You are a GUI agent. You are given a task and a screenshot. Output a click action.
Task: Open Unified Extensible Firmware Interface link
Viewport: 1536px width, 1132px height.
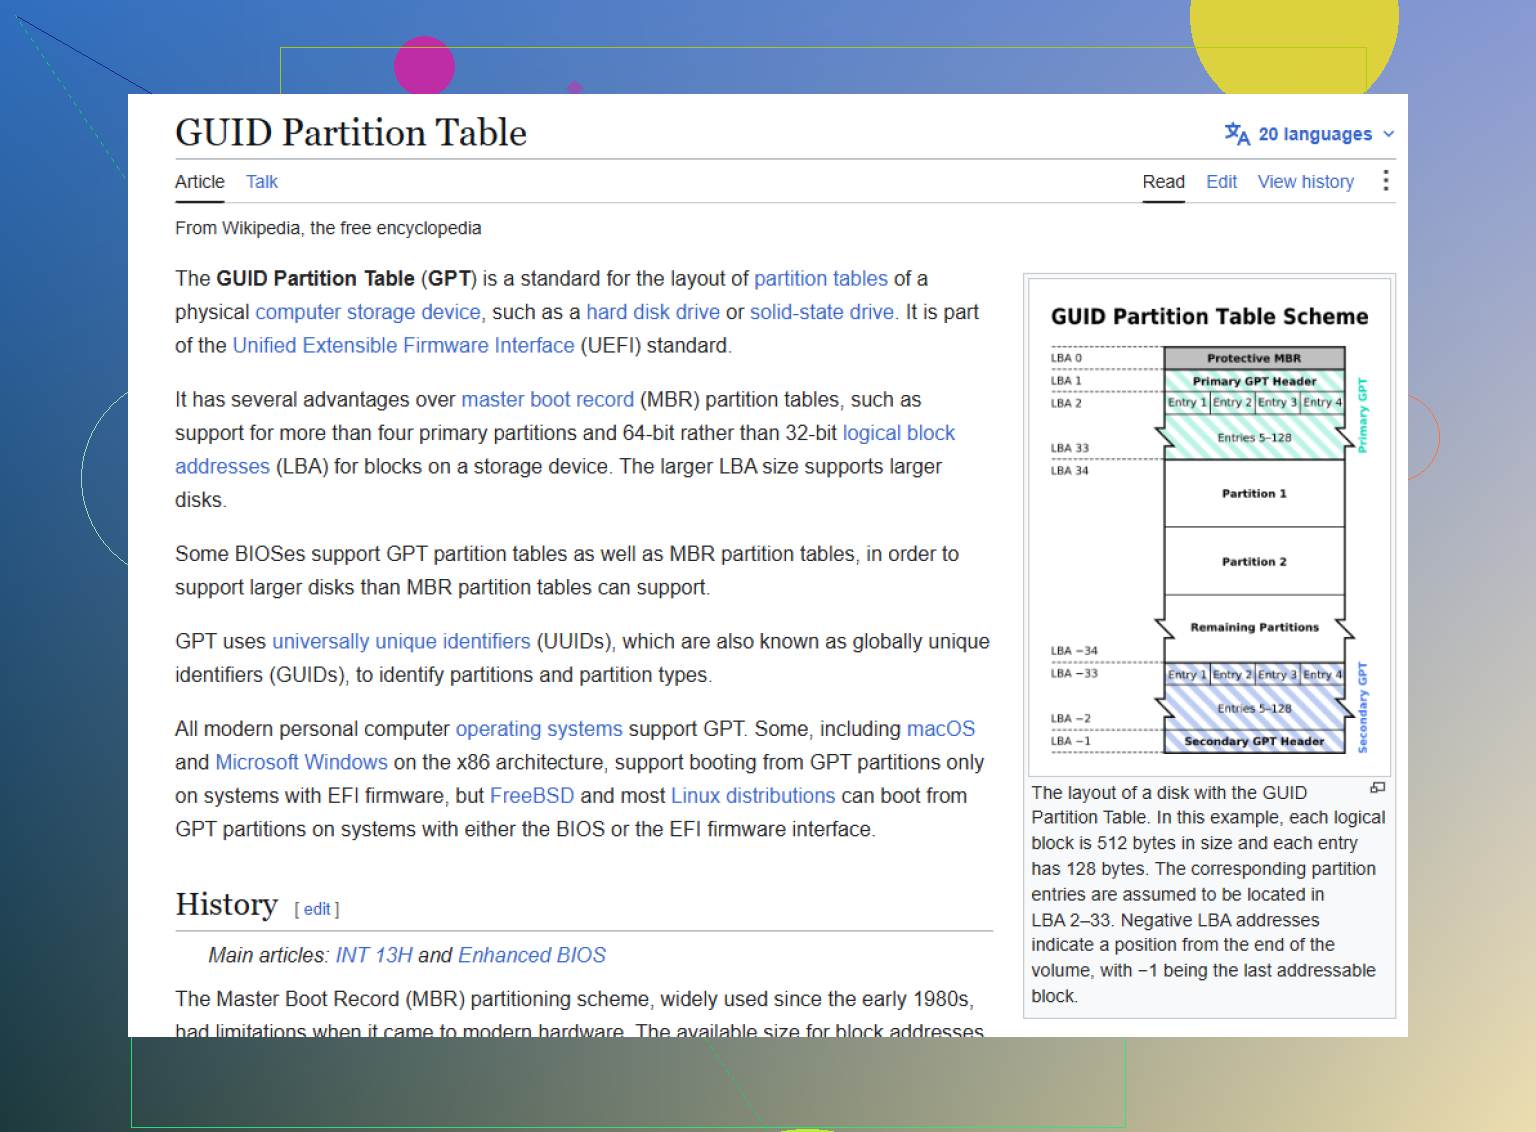[403, 346]
